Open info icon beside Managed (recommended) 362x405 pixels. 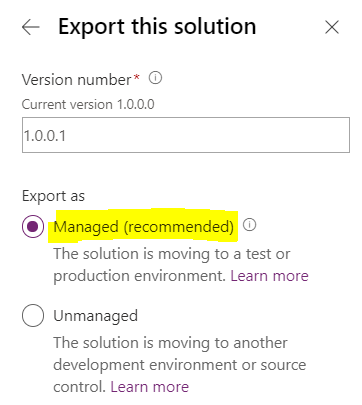[249, 225]
